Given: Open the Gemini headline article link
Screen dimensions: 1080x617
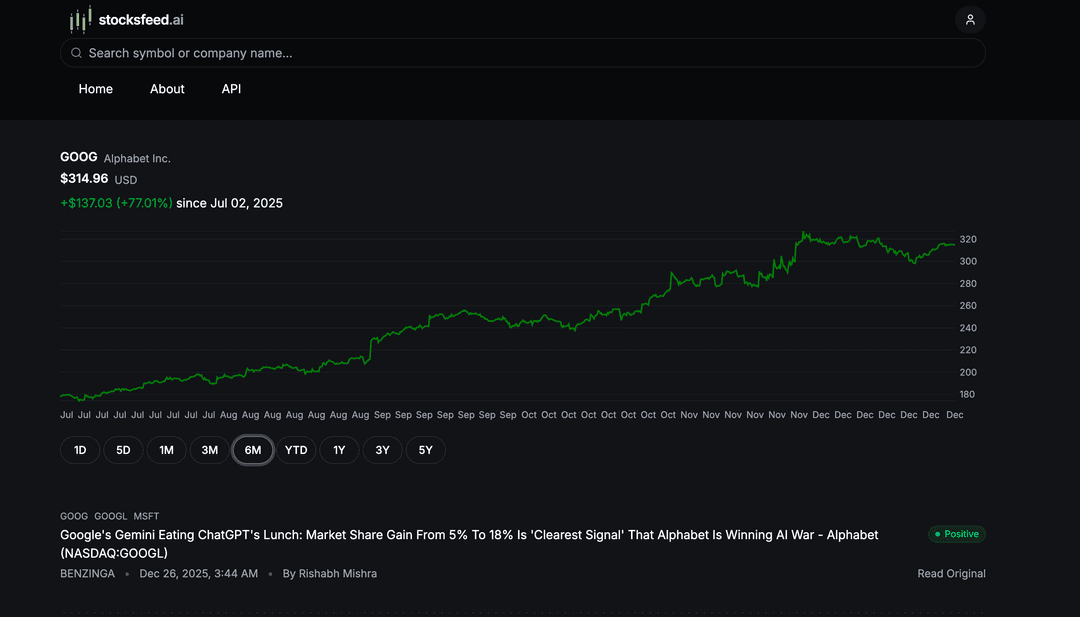Looking at the screenshot, I should click(468, 534).
